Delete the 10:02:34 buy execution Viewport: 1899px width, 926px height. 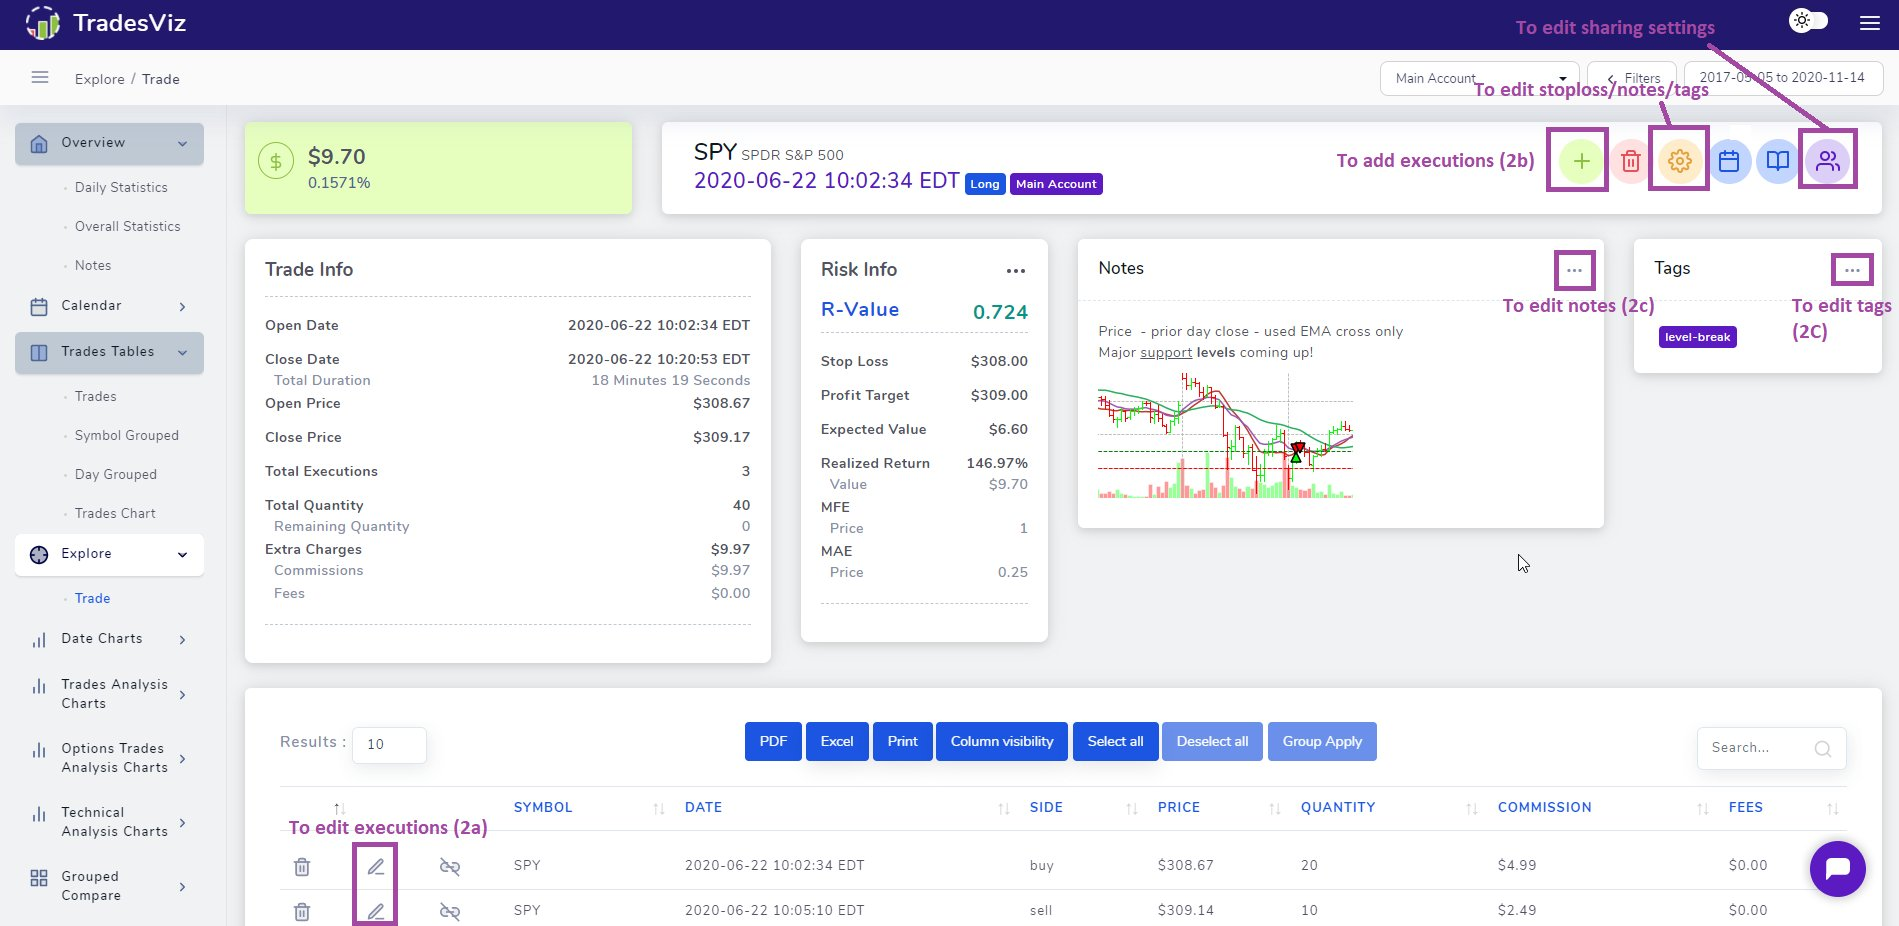pyautogui.click(x=302, y=867)
